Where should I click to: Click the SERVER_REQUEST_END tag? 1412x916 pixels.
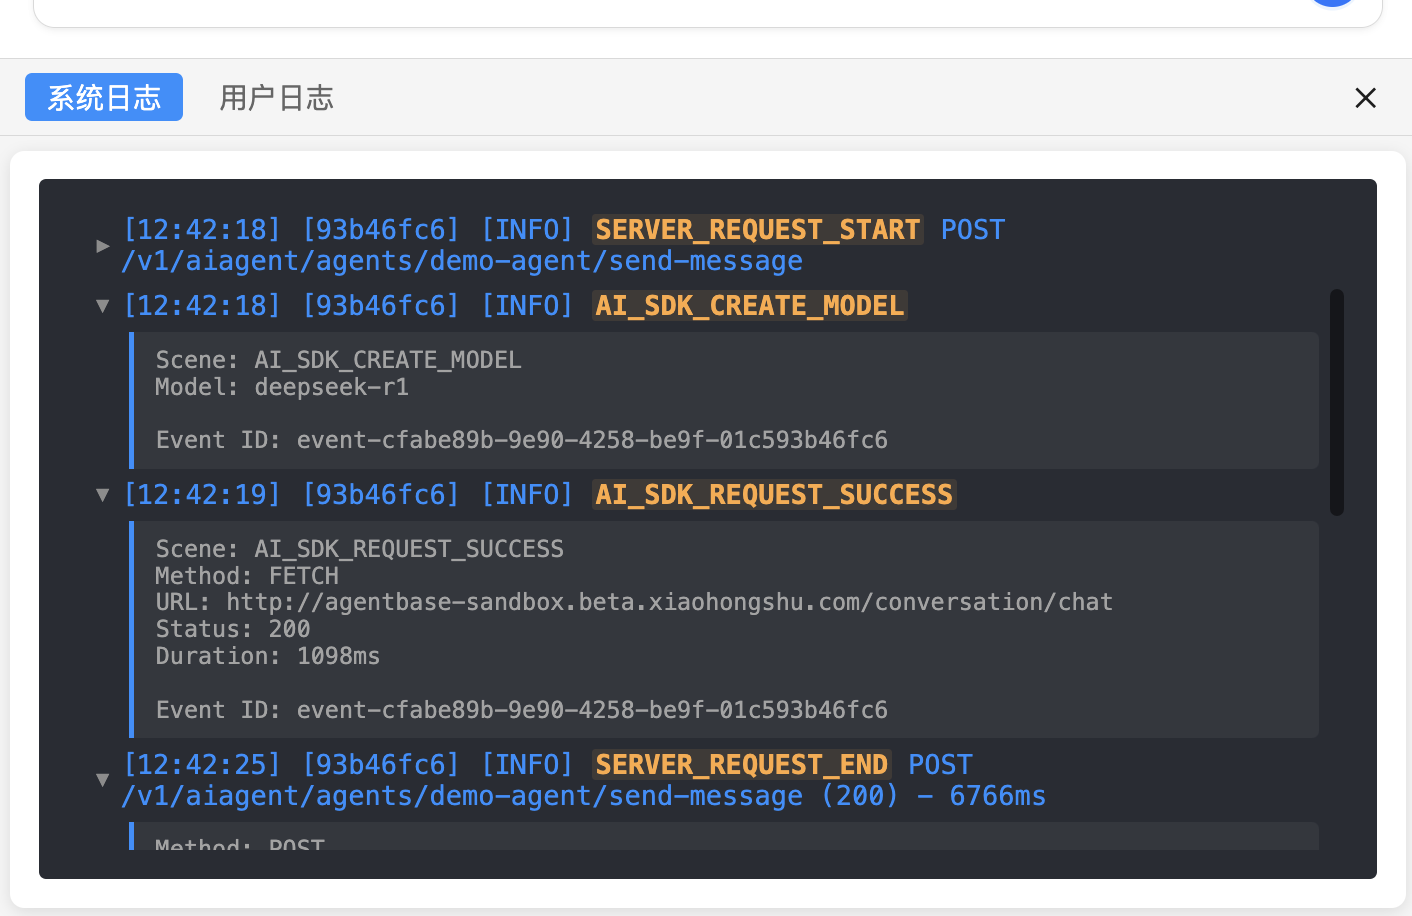coord(741,765)
